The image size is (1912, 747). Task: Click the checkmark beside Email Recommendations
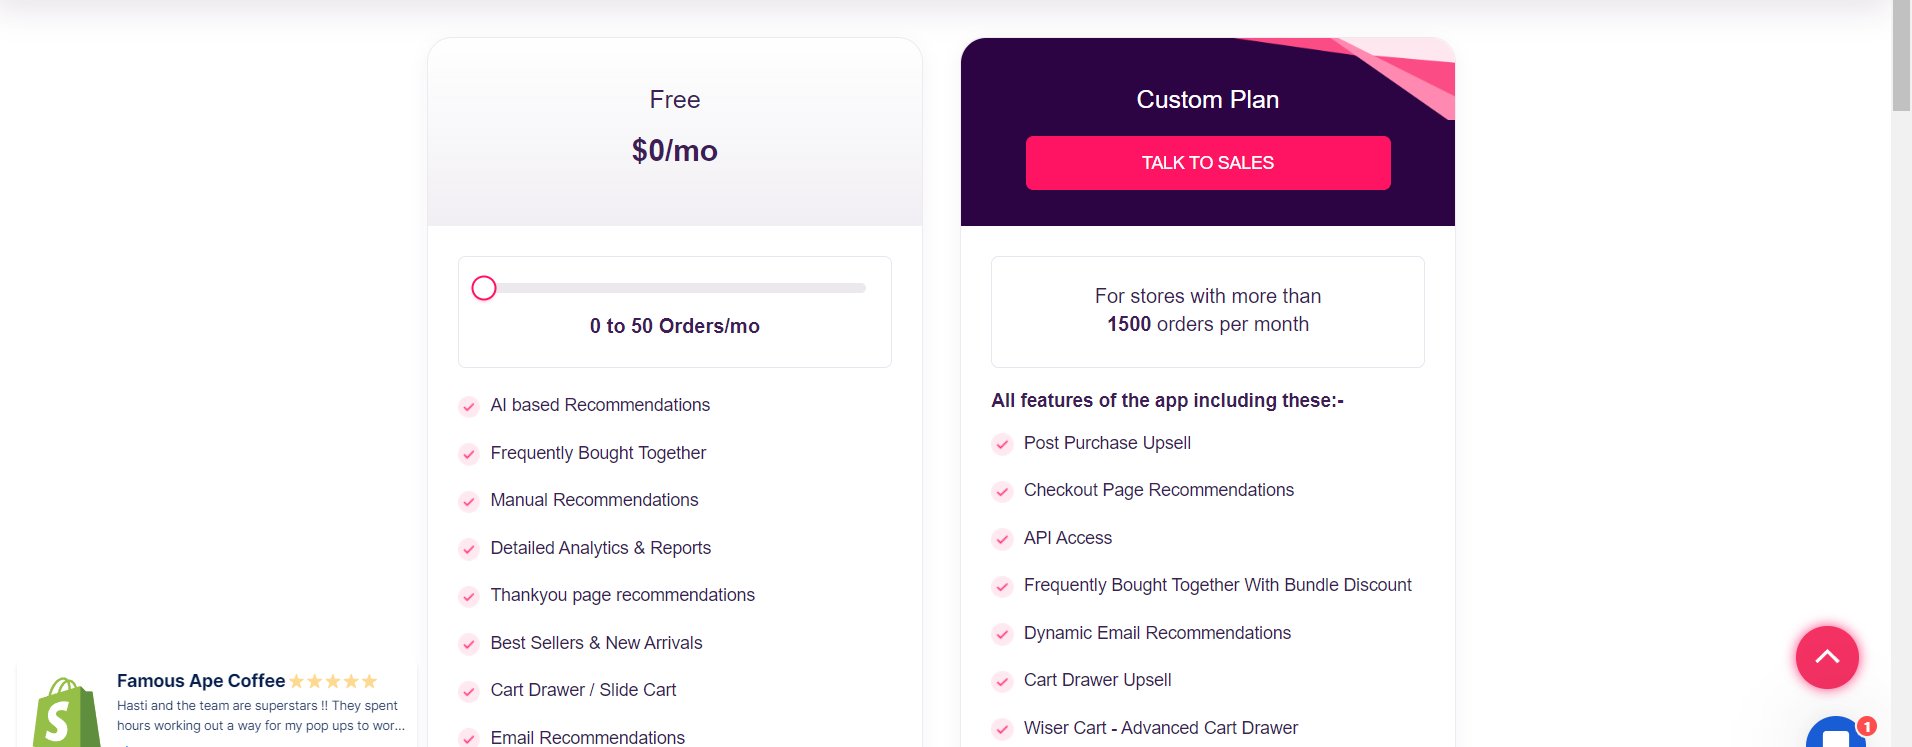click(468, 738)
